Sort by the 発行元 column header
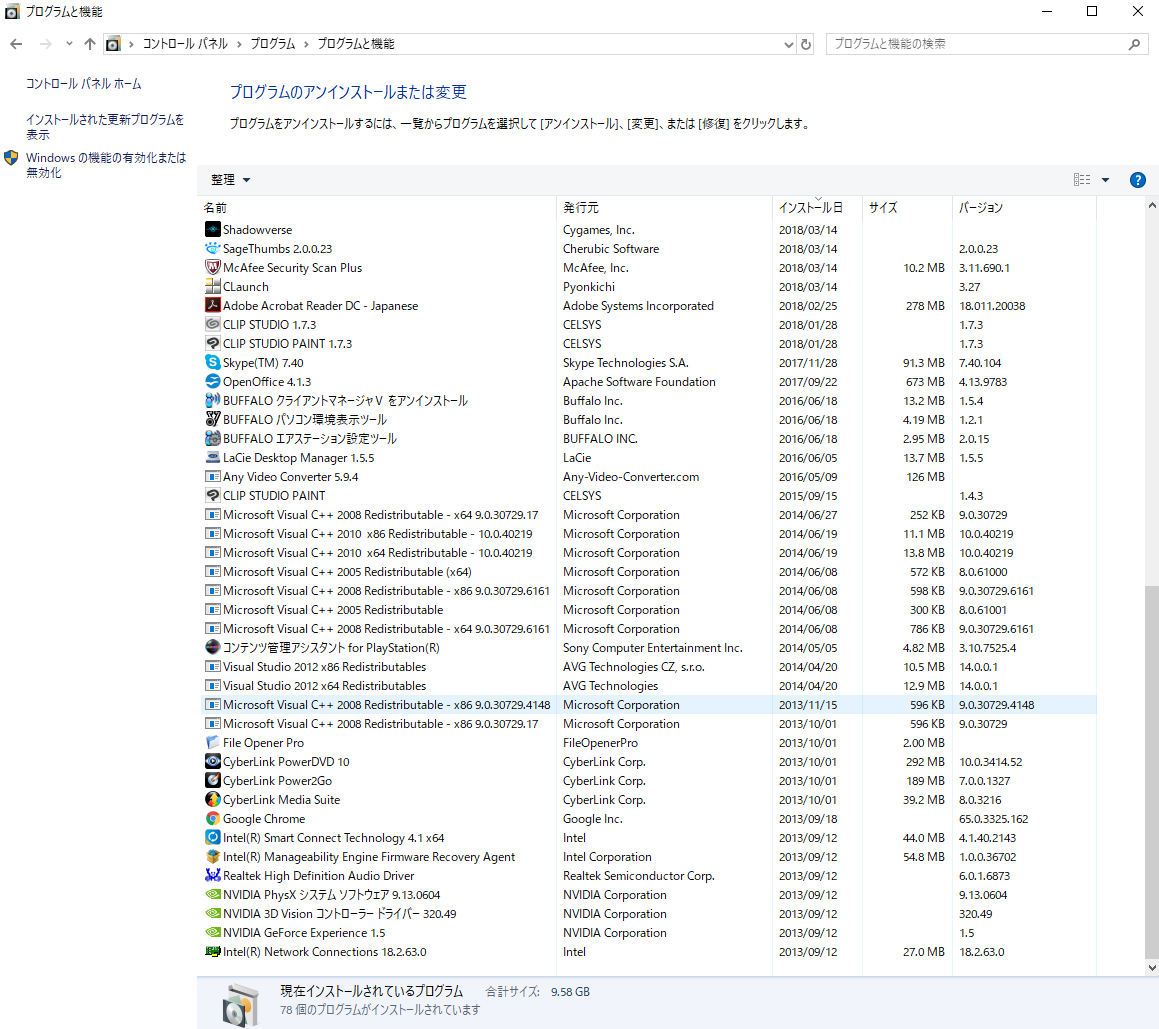The image size is (1159, 1029). click(581, 208)
